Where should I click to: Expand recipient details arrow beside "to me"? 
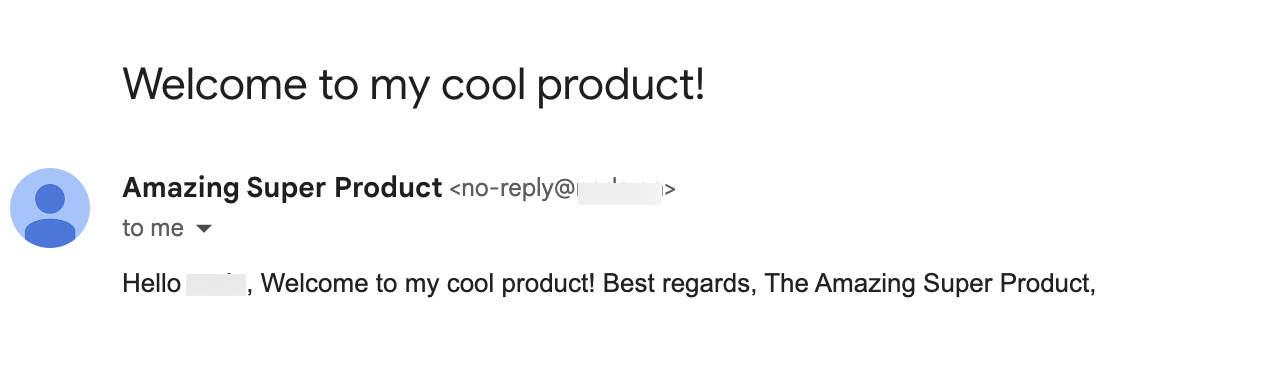tap(204, 229)
